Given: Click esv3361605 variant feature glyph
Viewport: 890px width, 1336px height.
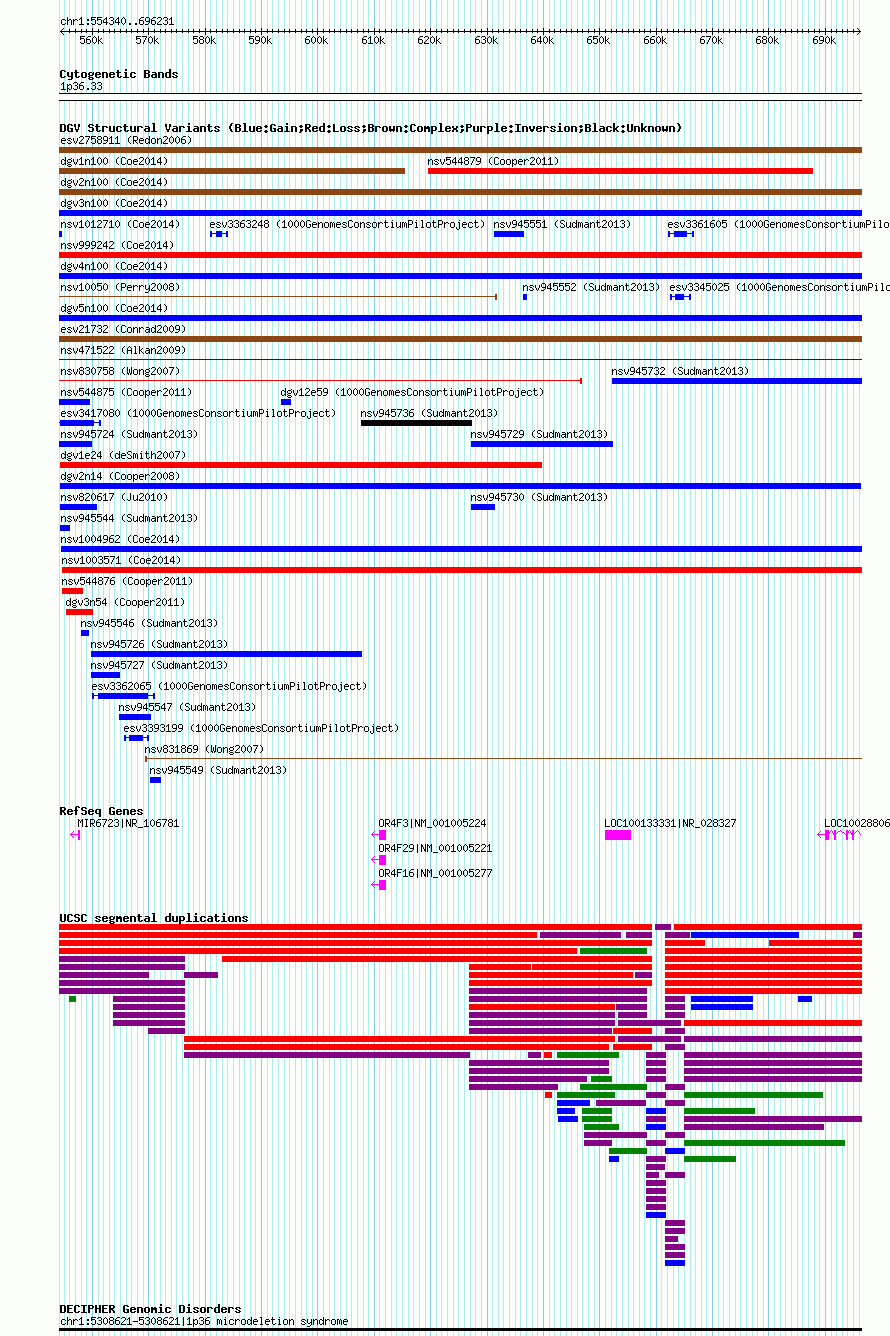Looking at the screenshot, I should click(681, 234).
